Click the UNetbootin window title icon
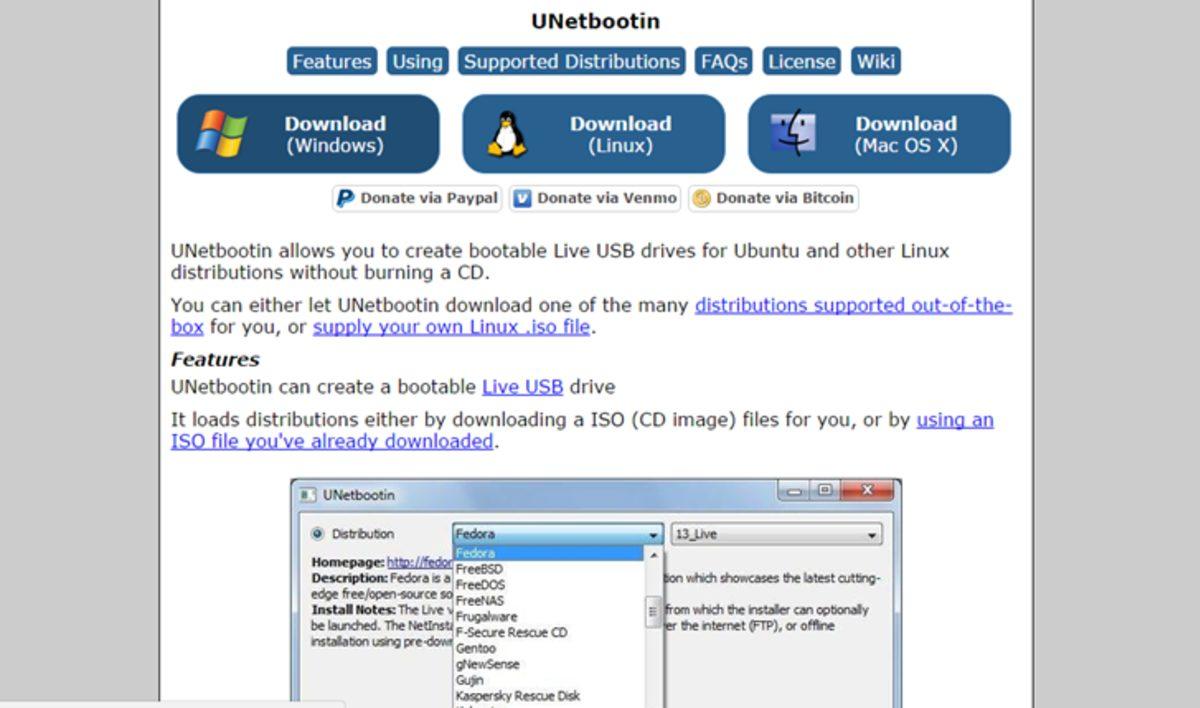The width and height of the screenshot is (1200, 708). [308, 495]
